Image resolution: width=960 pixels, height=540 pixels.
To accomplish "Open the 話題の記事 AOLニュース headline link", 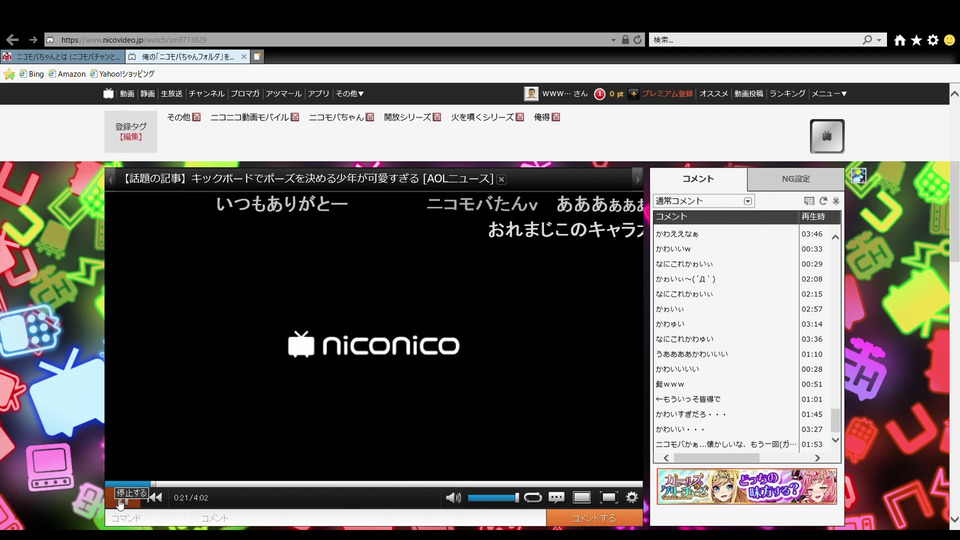I will [x=307, y=179].
